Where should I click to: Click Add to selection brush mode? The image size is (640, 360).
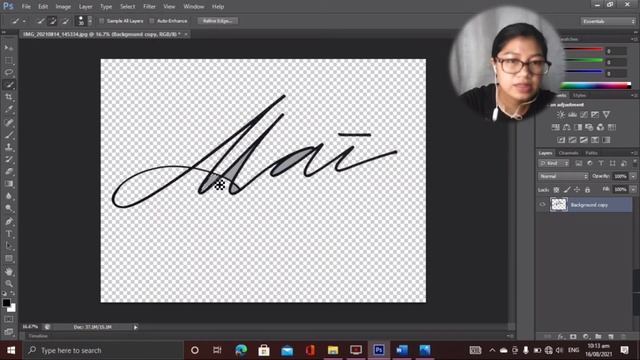pyautogui.click(x=53, y=21)
